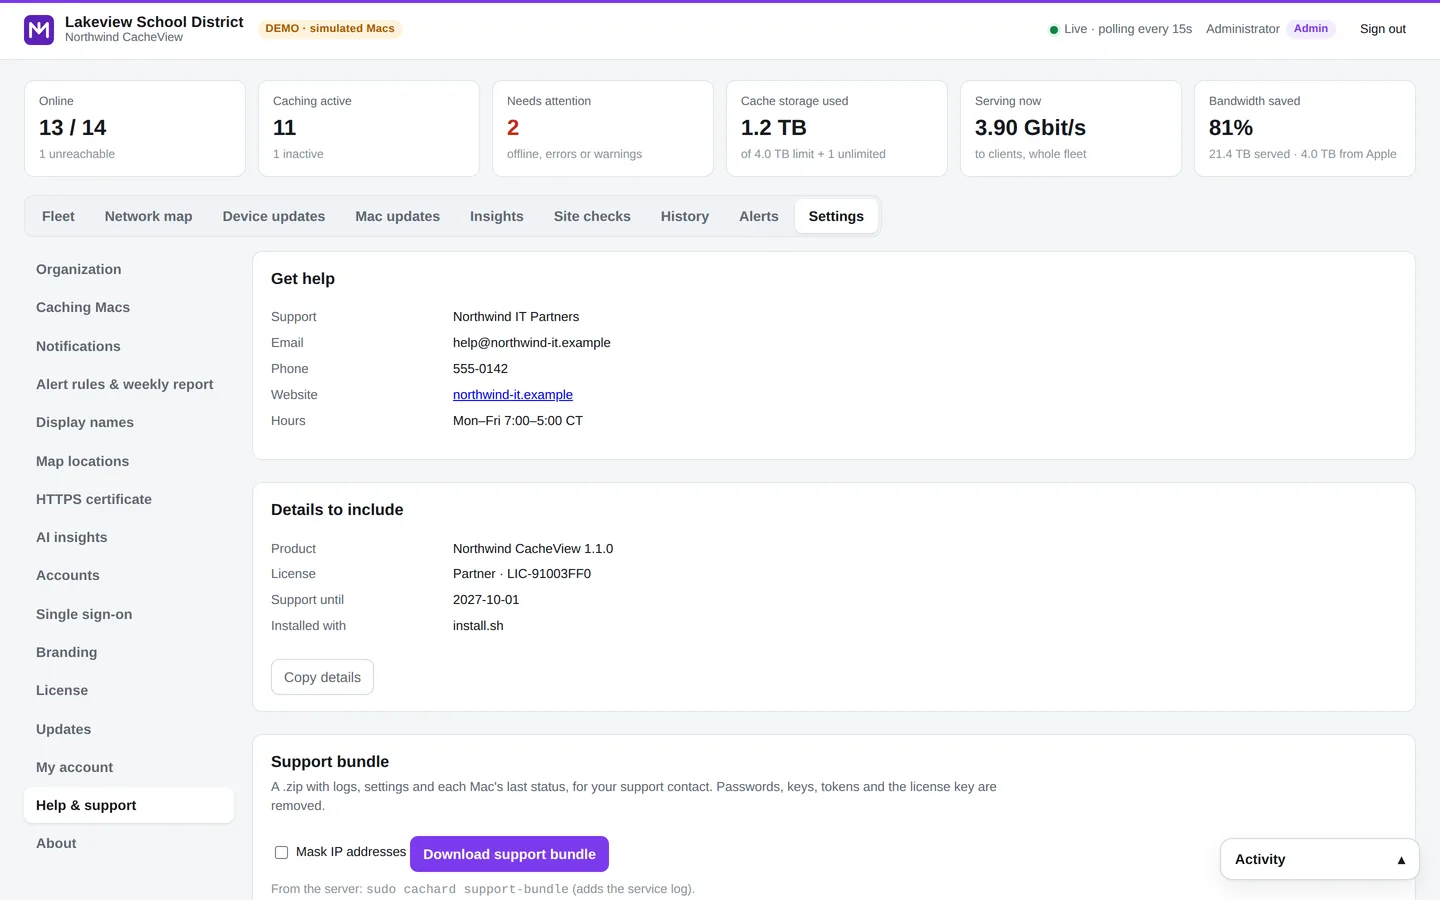Viewport: 1440px width, 900px height.
Task: Open Organization settings in the sidebar
Action: pos(129,269)
